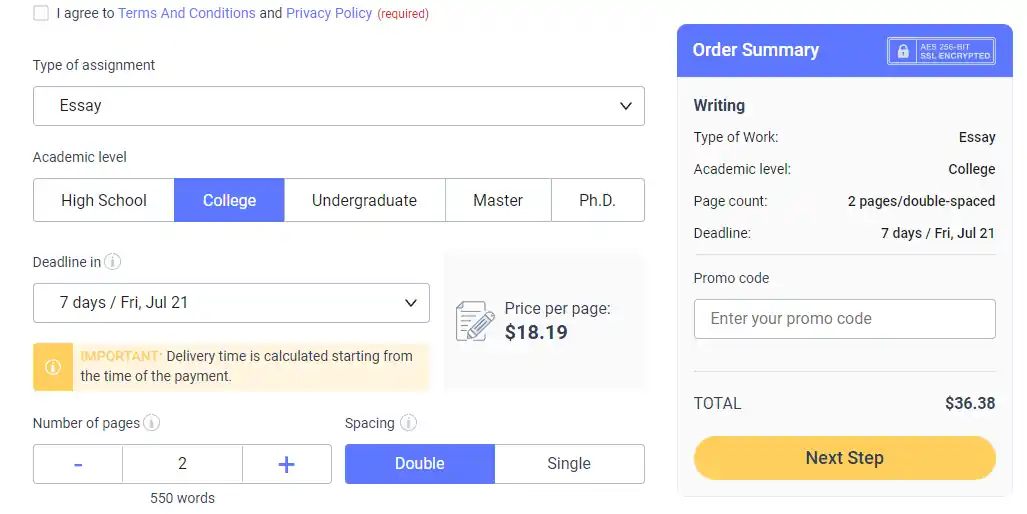Open the Privacy Policy link
The width and height of the screenshot is (1027, 514).
[x=329, y=13]
